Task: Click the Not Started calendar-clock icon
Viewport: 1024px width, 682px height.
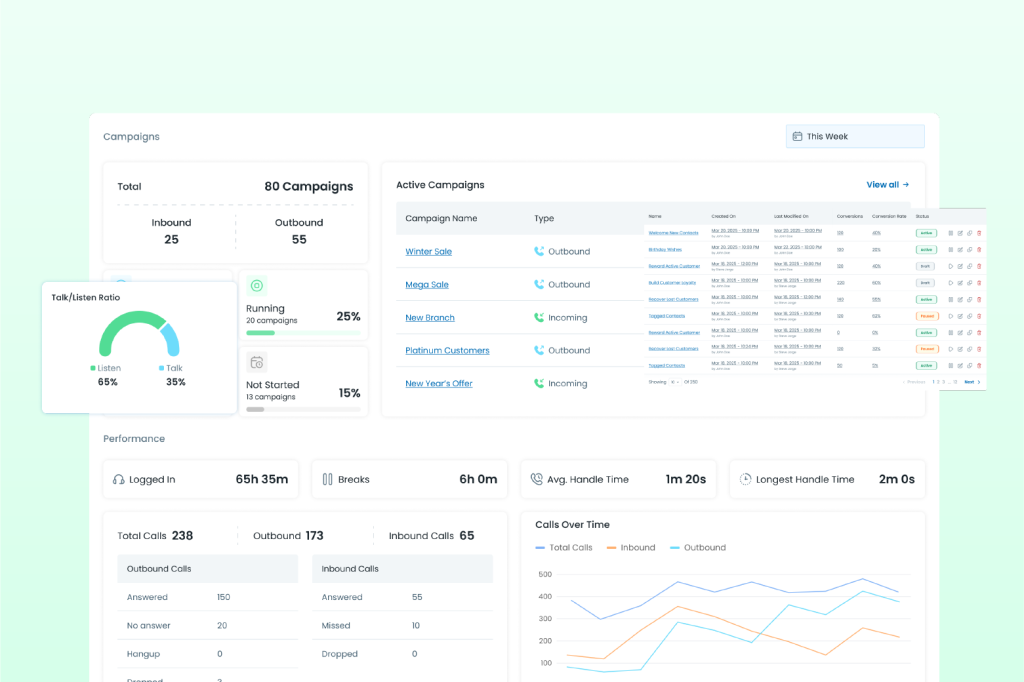Action: (x=257, y=362)
